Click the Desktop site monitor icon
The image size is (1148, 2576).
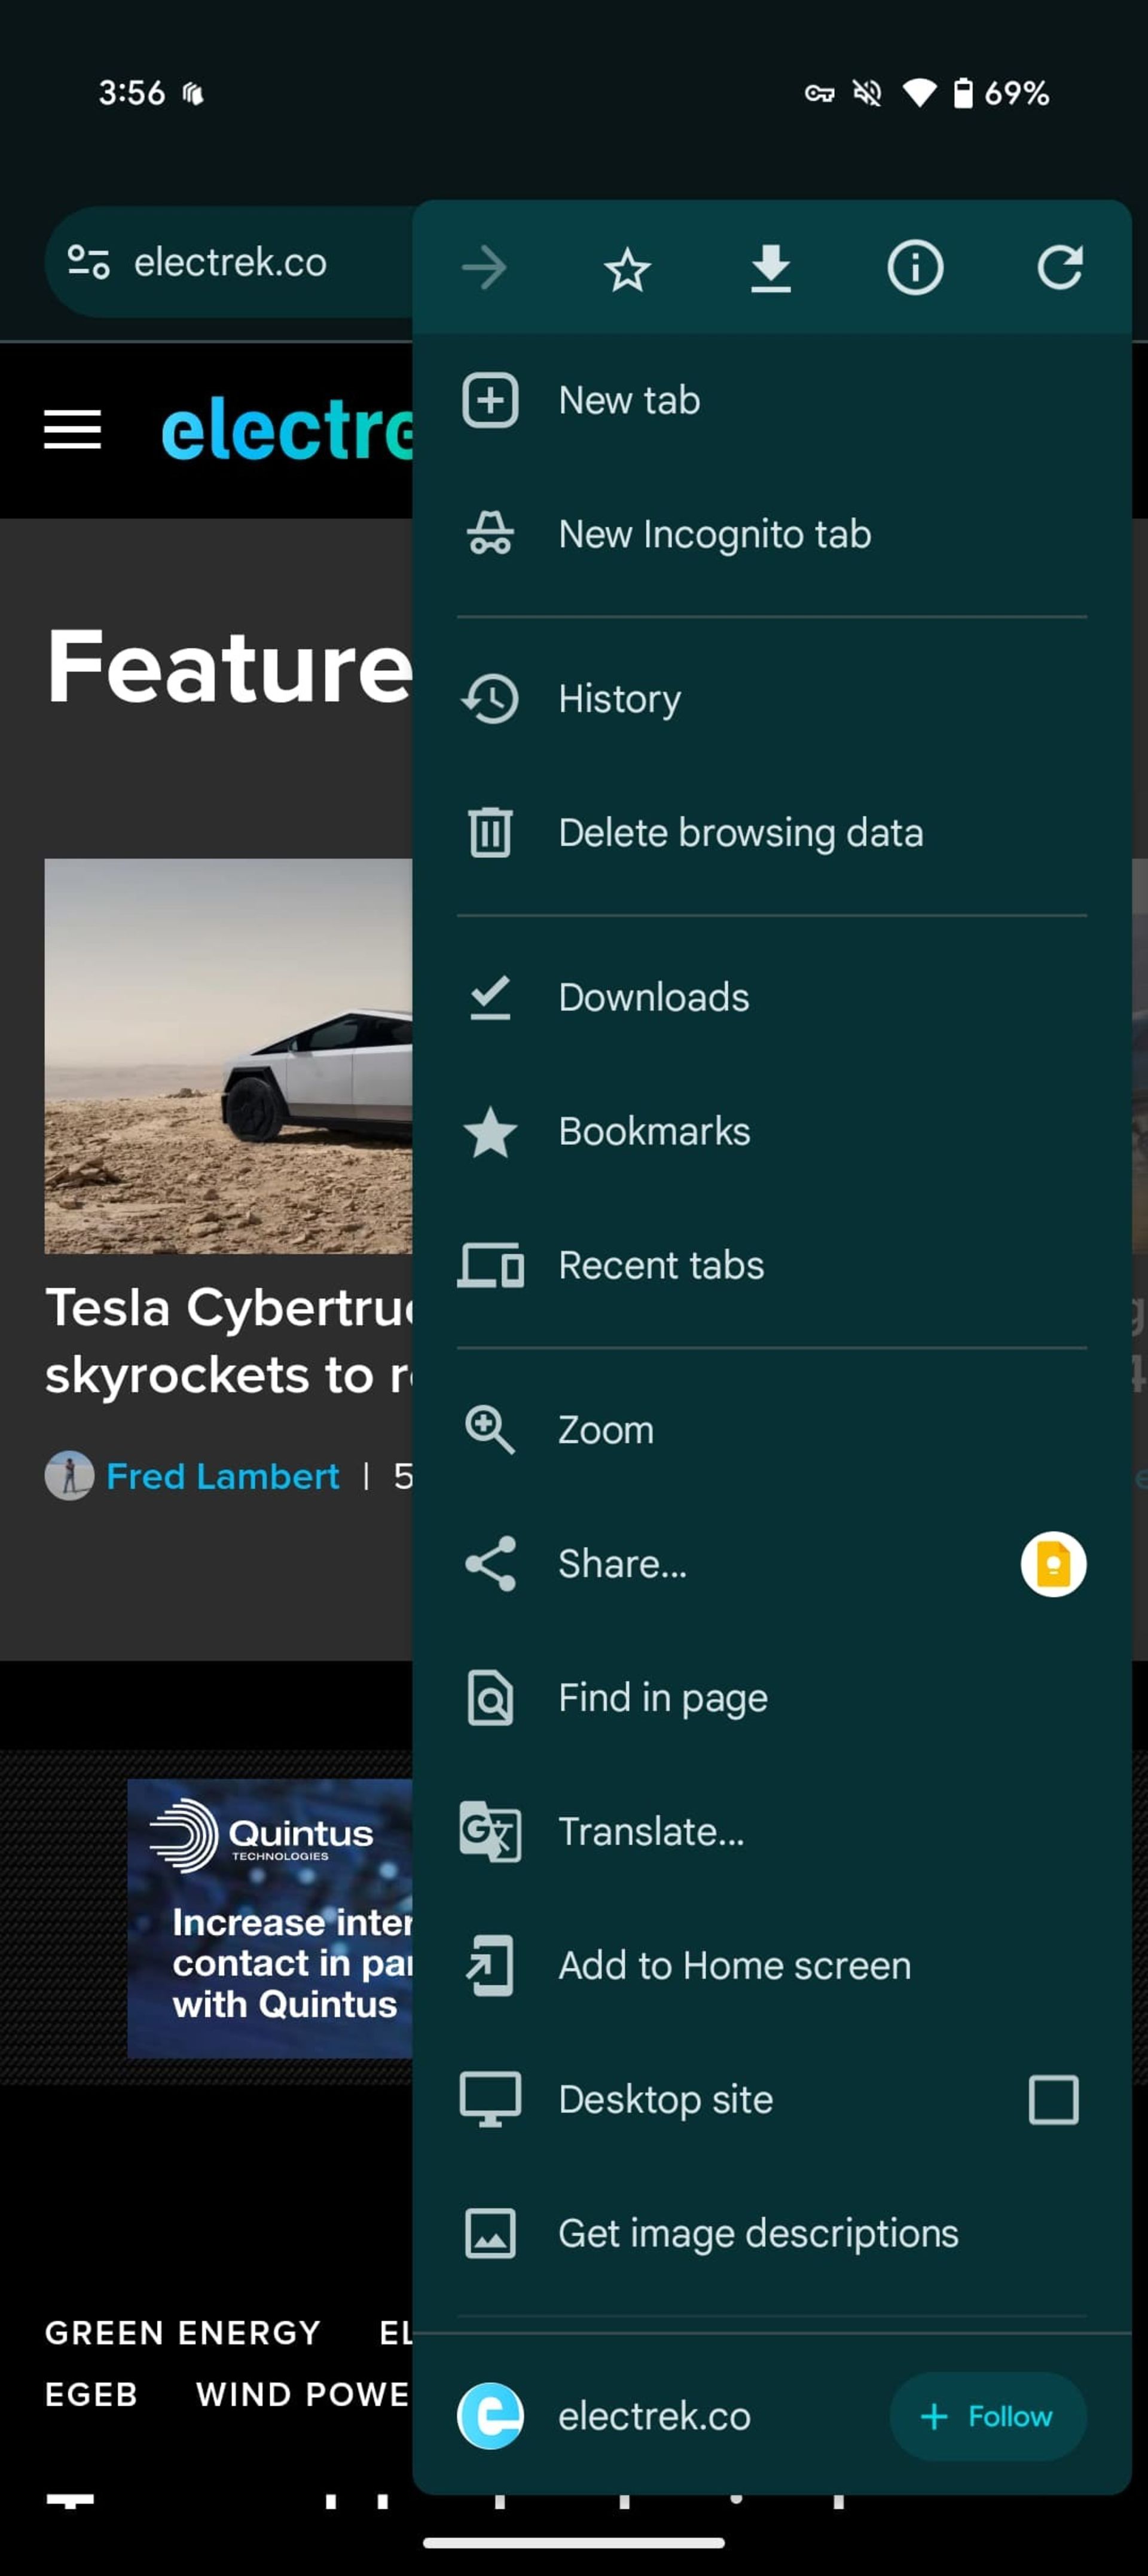490,2099
